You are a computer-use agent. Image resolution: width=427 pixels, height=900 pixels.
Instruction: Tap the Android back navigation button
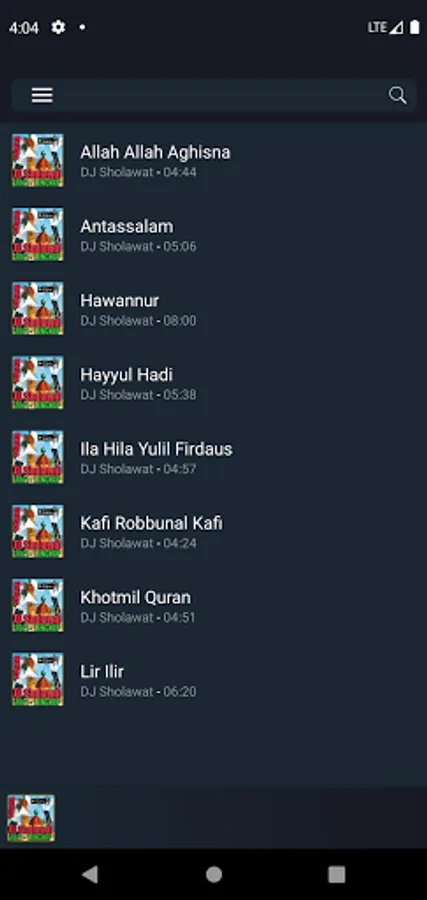point(90,874)
